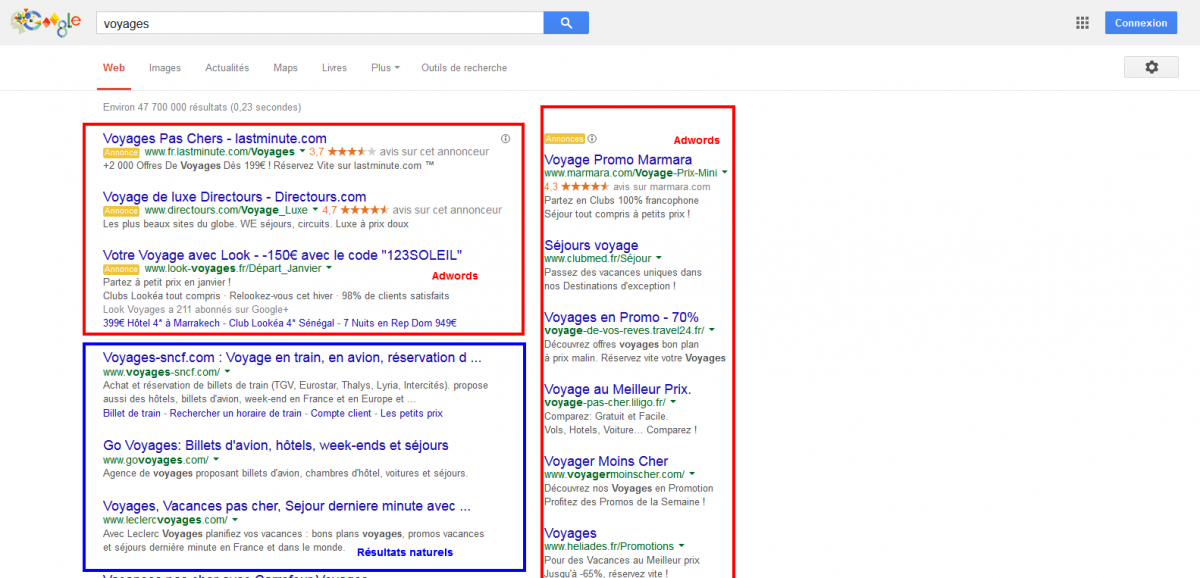Open the 'Voyages' heliades.fr ad title
1200x578 pixels.
pos(570,533)
